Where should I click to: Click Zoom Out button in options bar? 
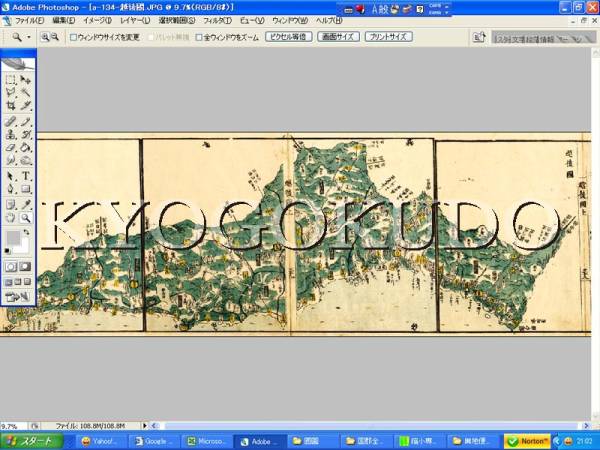click(x=55, y=37)
